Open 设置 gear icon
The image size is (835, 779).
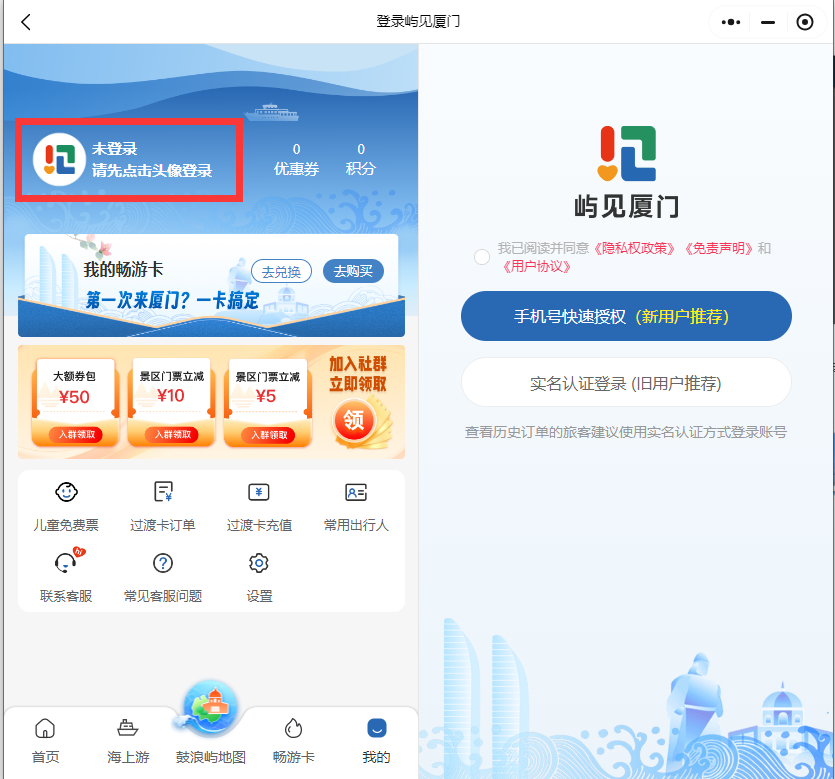(259, 563)
